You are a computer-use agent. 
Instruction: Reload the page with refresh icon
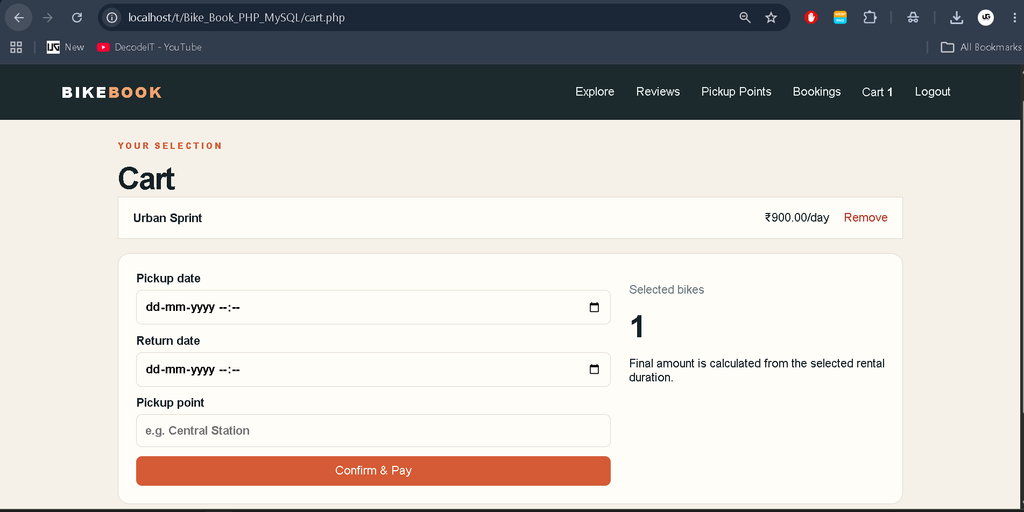77,18
